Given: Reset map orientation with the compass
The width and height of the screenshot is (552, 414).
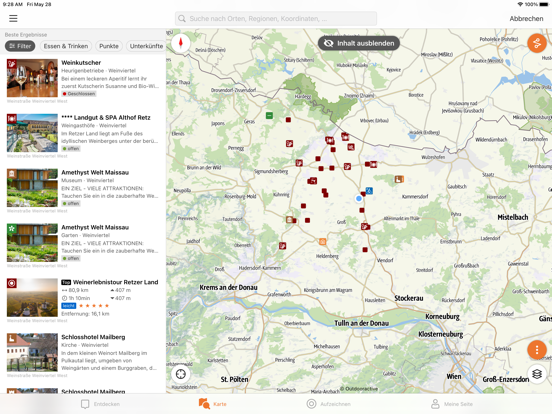Looking at the screenshot, I should [181, 43].
